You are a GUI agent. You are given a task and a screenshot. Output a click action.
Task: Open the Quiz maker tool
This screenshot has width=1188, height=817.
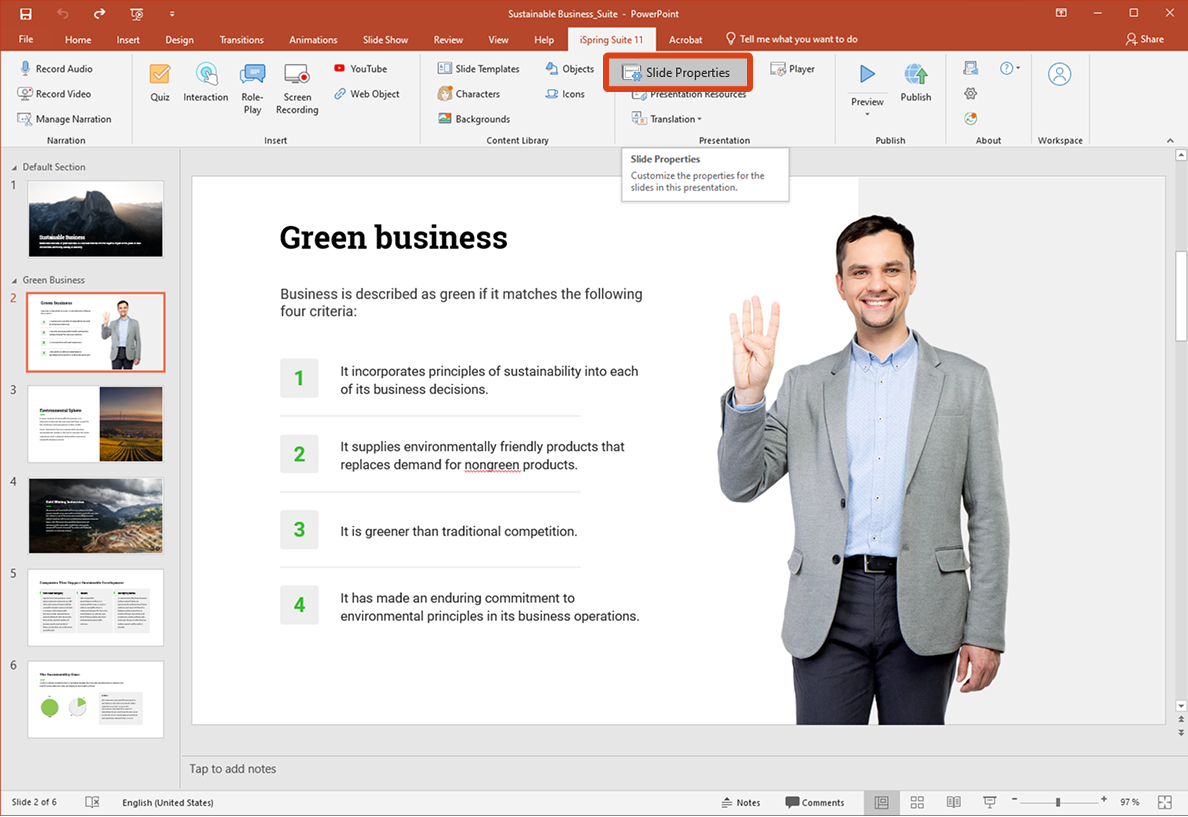click(x=160, y=83)
